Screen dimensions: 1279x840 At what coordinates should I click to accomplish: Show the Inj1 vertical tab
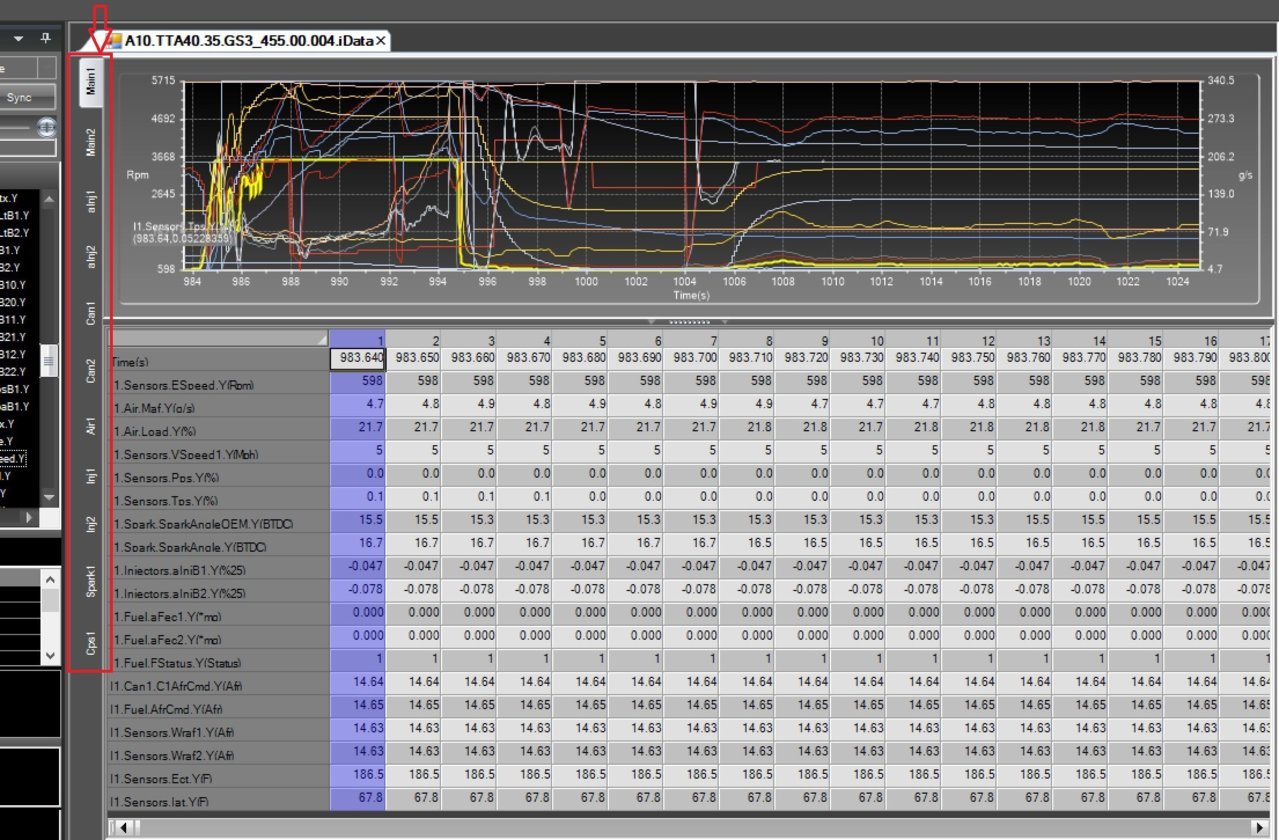91,475
